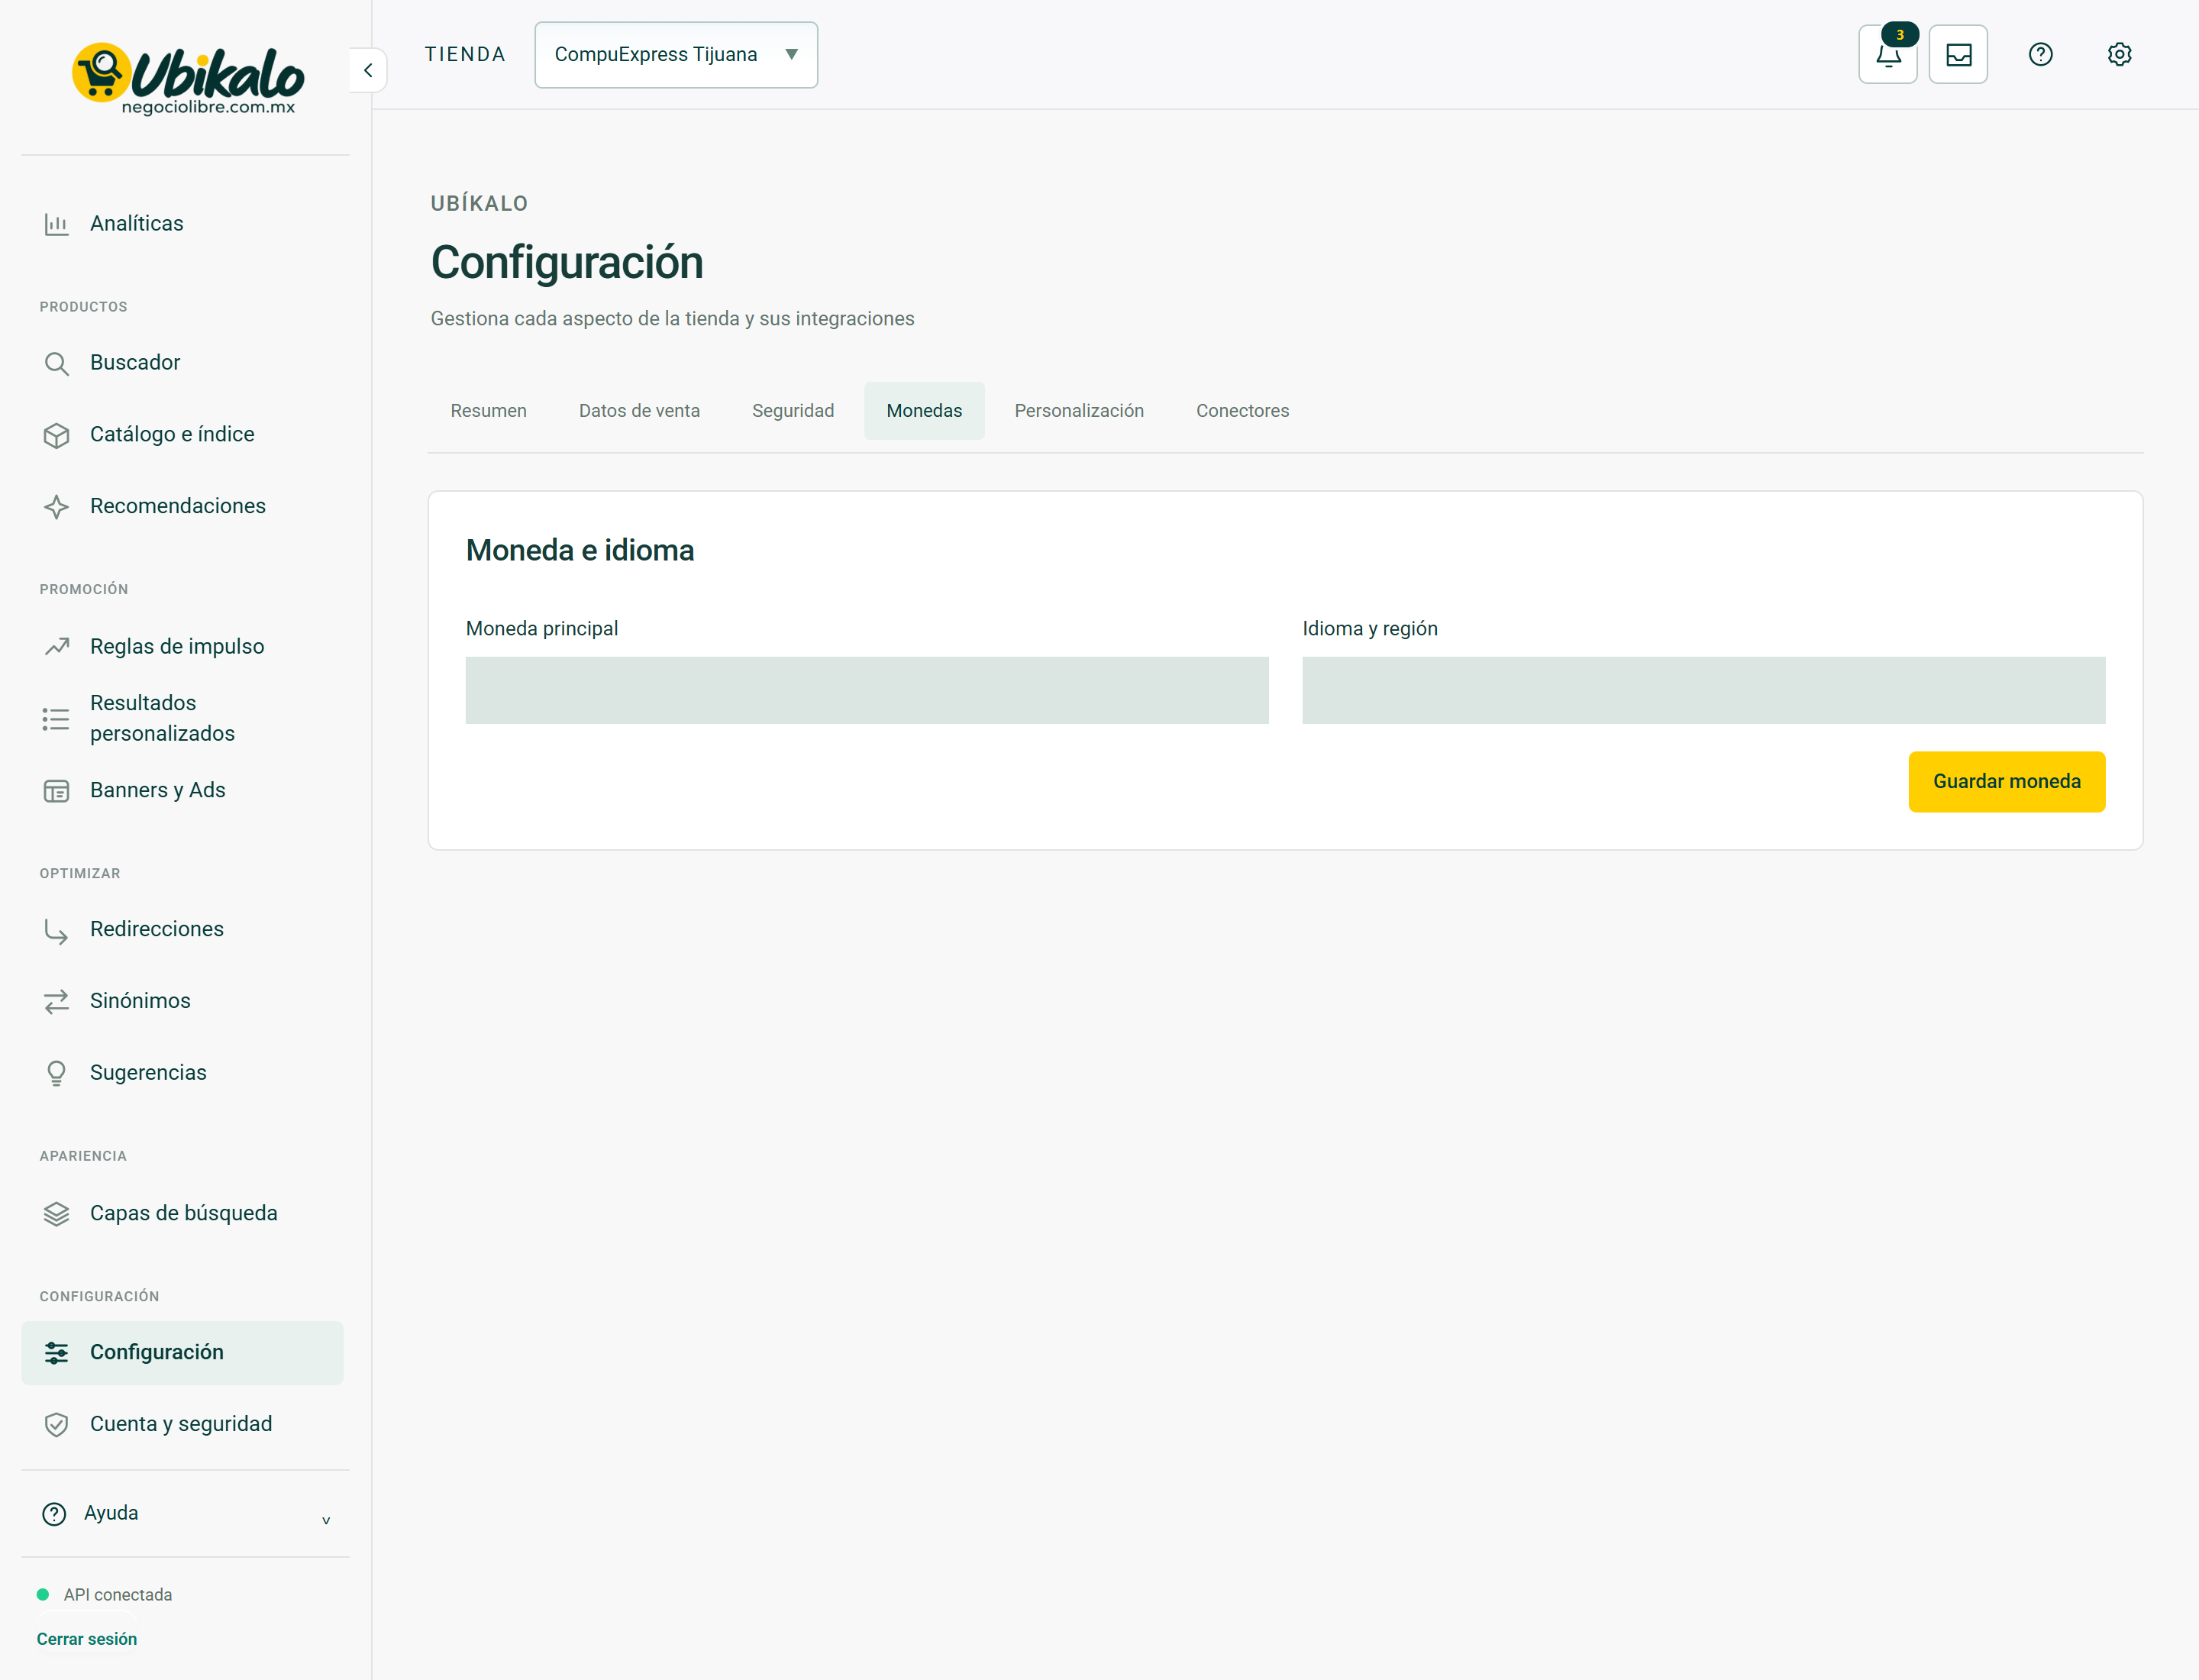Expand the Ayuda section chevron

(x=326, y=1520)
